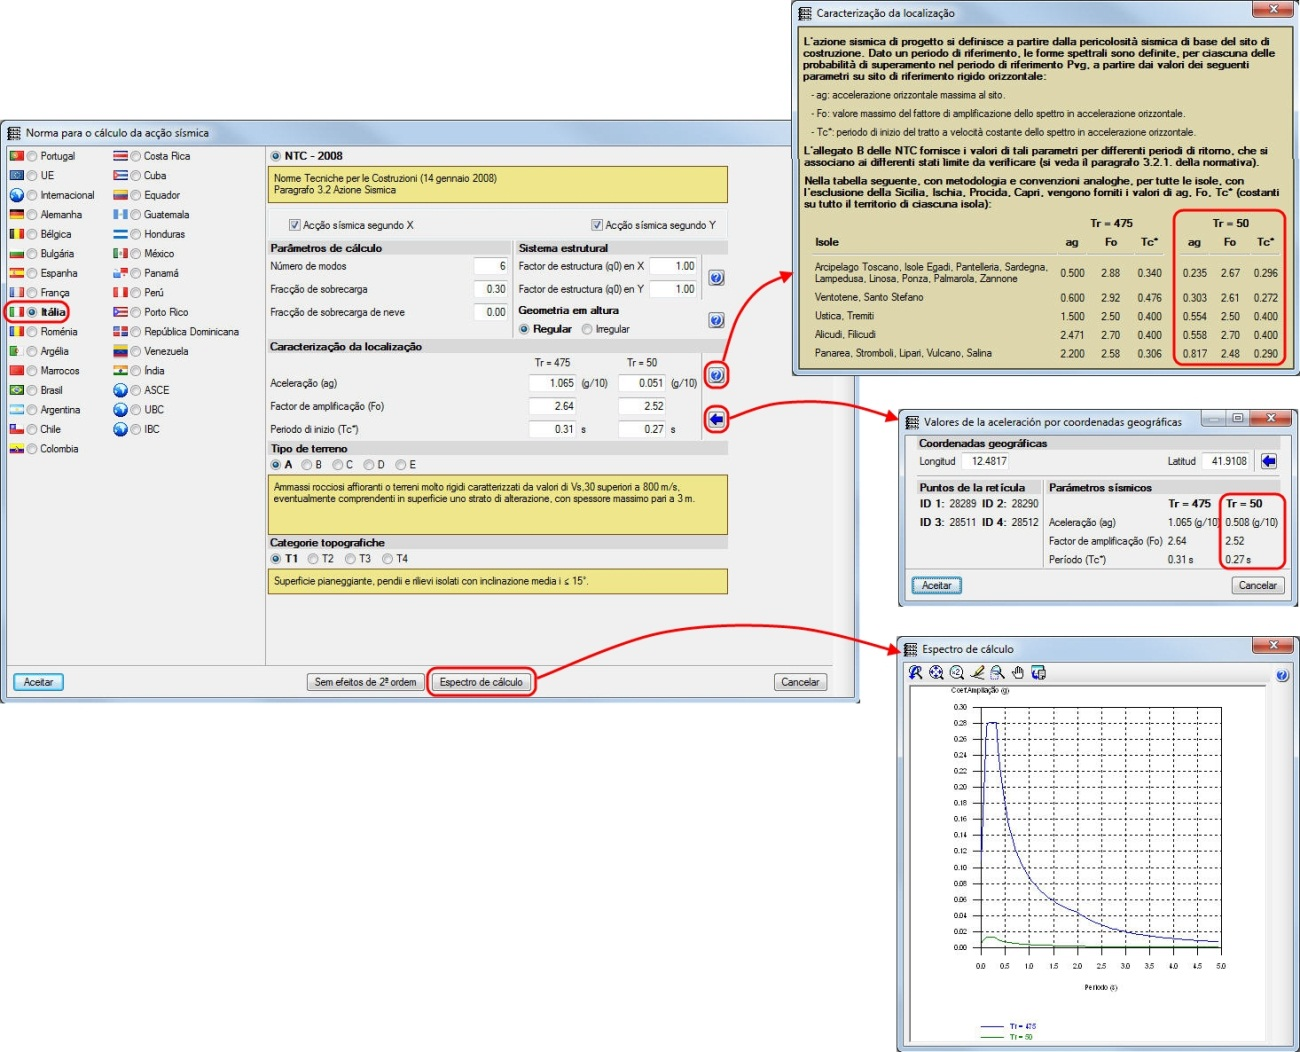Click the Aceitar button in the Norma window

(x=39, y=682)
